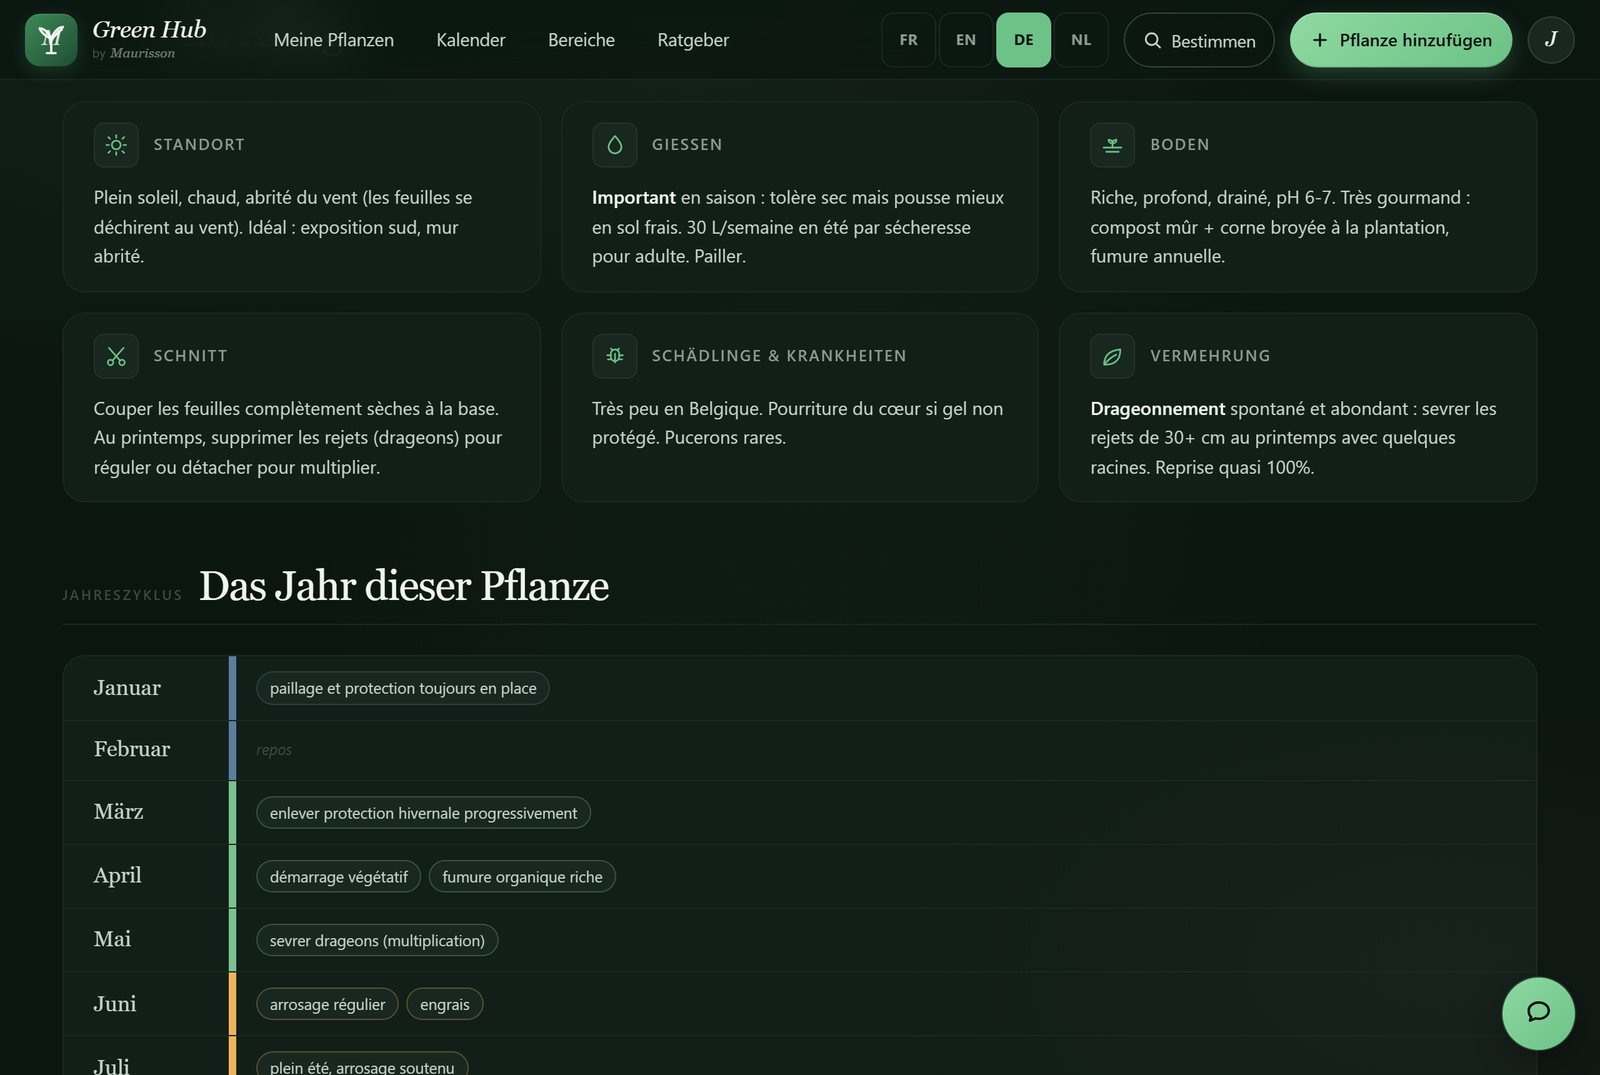Click the 'fumure organique riche' tag in April
The image size is (1600, 1075).
pos(522,877)
